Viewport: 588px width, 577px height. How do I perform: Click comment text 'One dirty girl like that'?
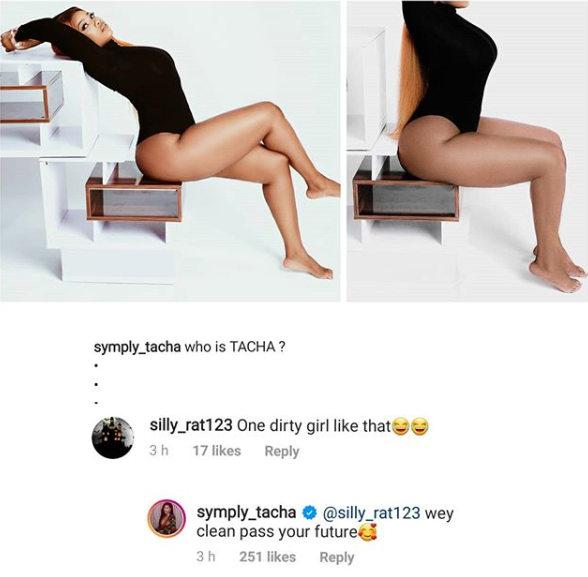[x=314, y=426]
